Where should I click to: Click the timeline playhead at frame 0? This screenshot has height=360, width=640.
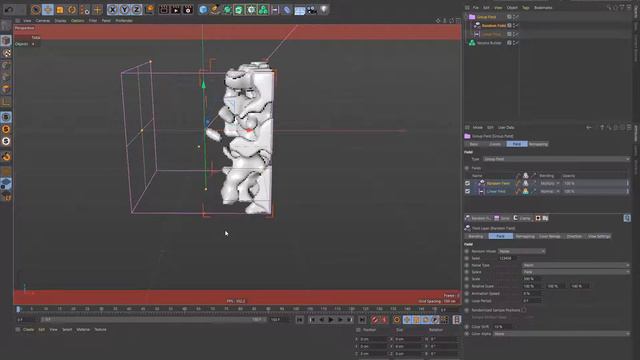18,309
